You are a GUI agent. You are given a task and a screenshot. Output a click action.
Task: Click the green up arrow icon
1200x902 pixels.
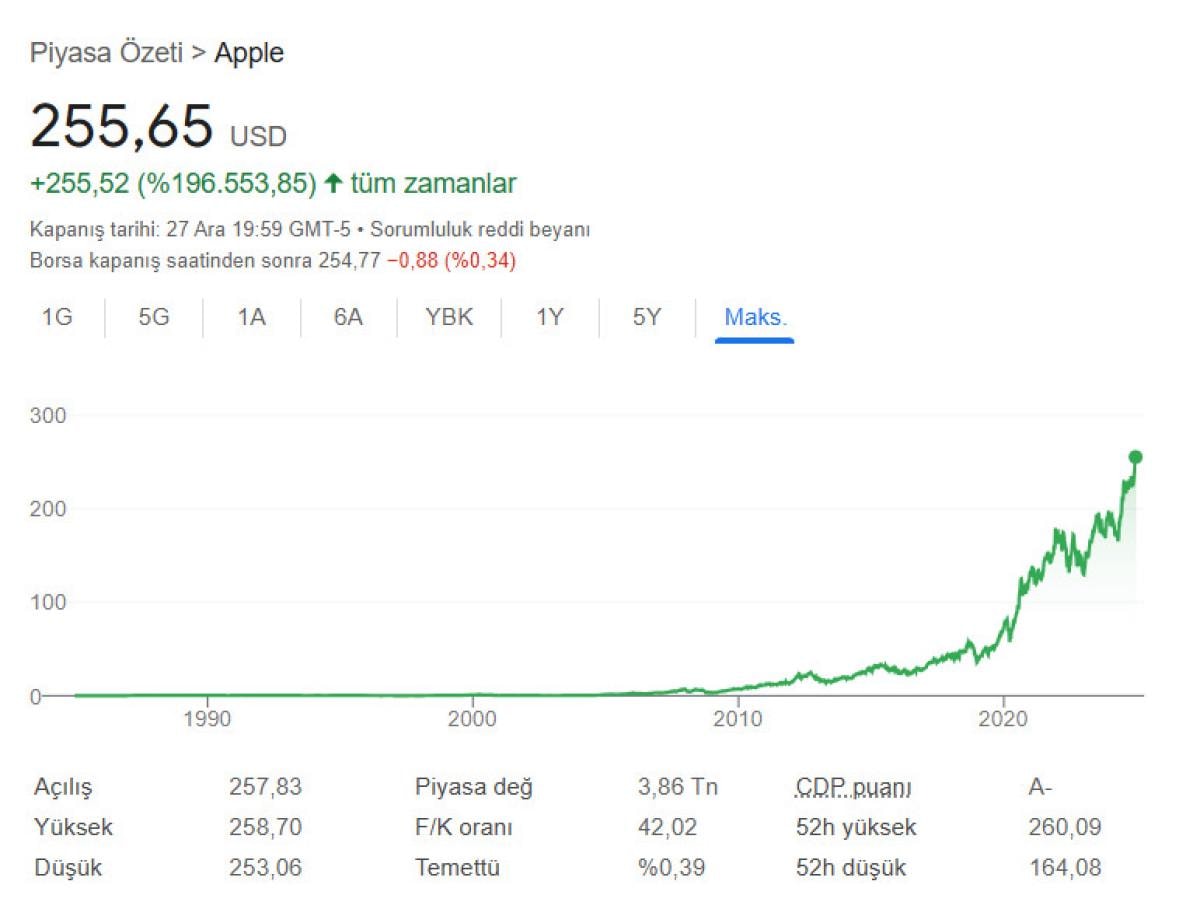334,183
